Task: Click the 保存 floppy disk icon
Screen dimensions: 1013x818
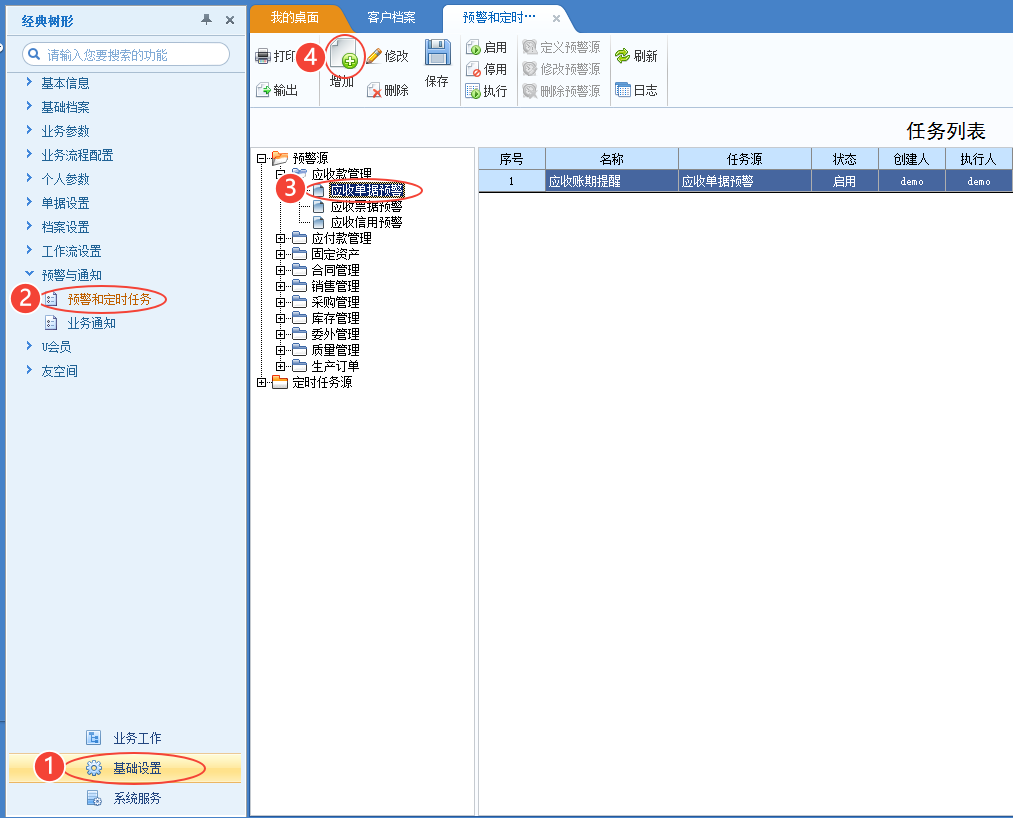Action: [437, 52]
